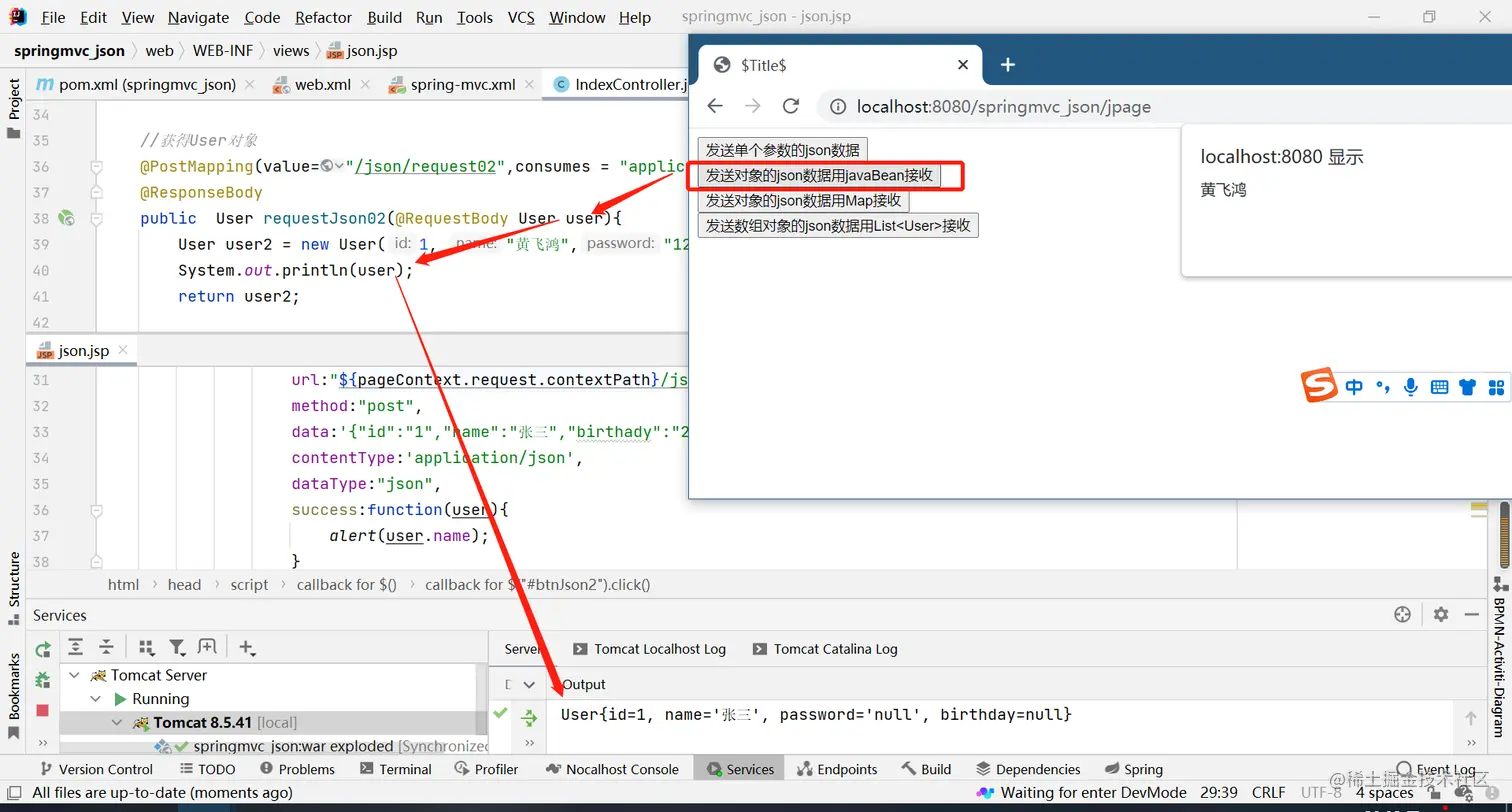Open the Navigate menu
Viewport: 1512px width, 812px height.
(x=198, y=17)
